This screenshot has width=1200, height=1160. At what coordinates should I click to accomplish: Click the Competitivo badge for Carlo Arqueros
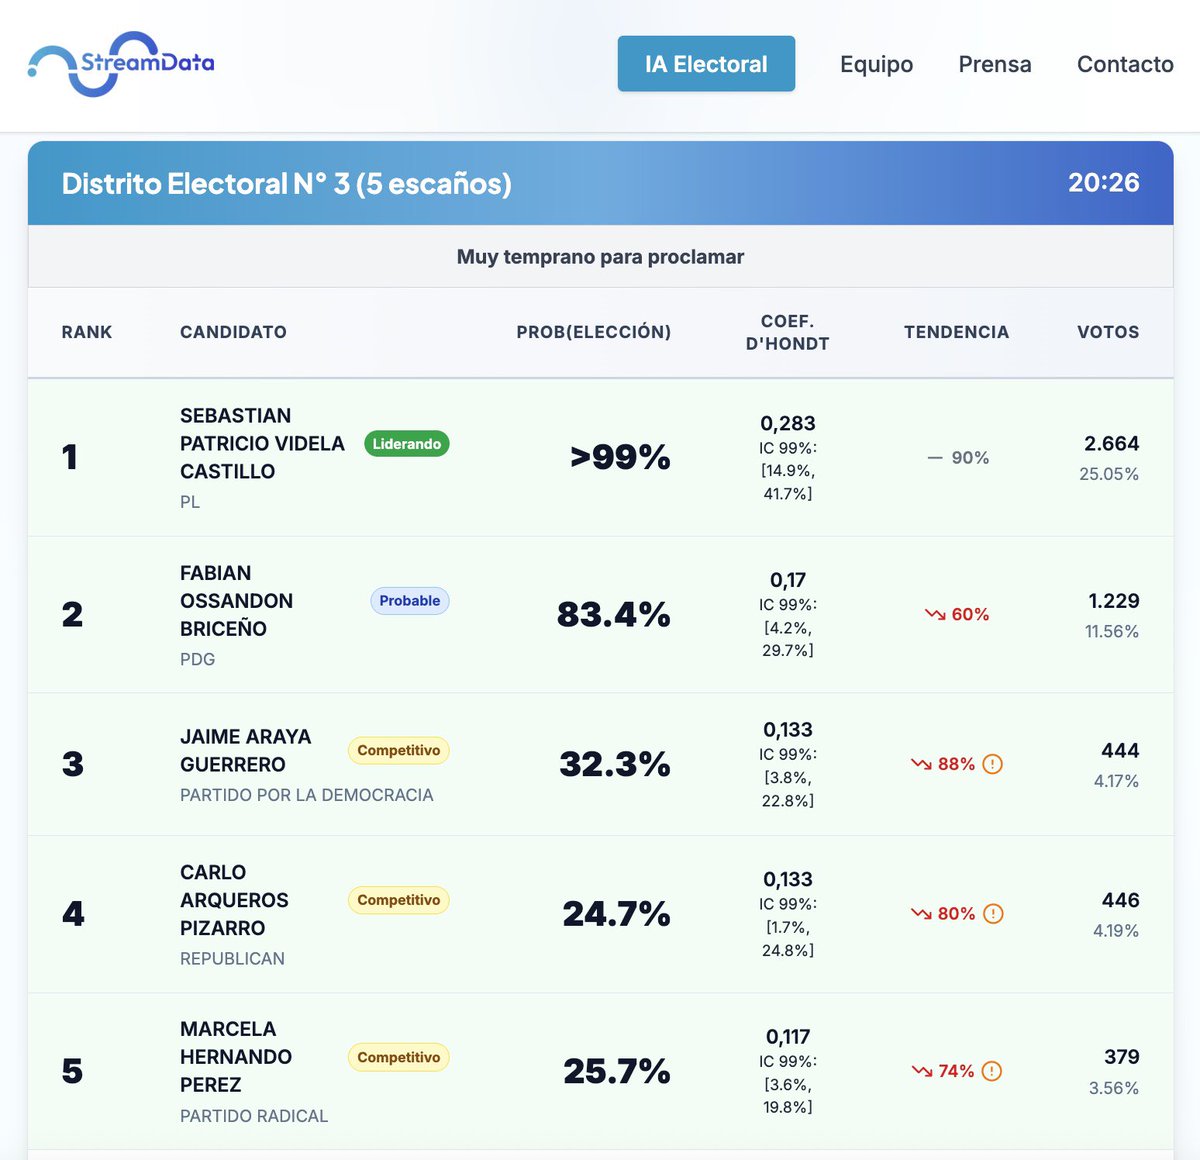tap(399, 900)
